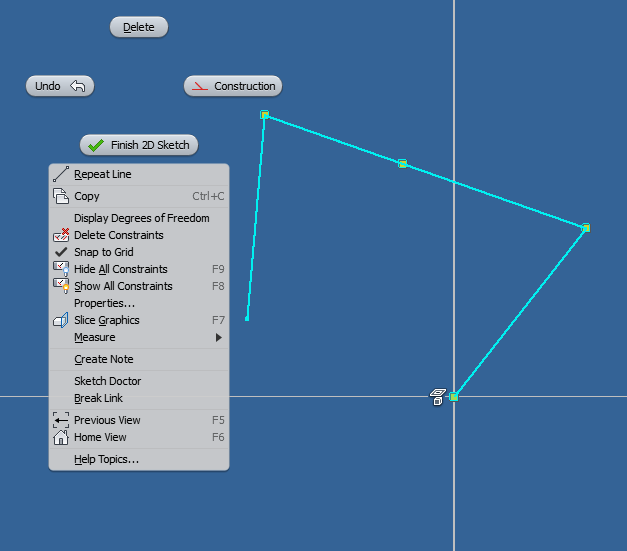Click Finish 2D Sketch

pyautogui.click(x=139, y=145)
